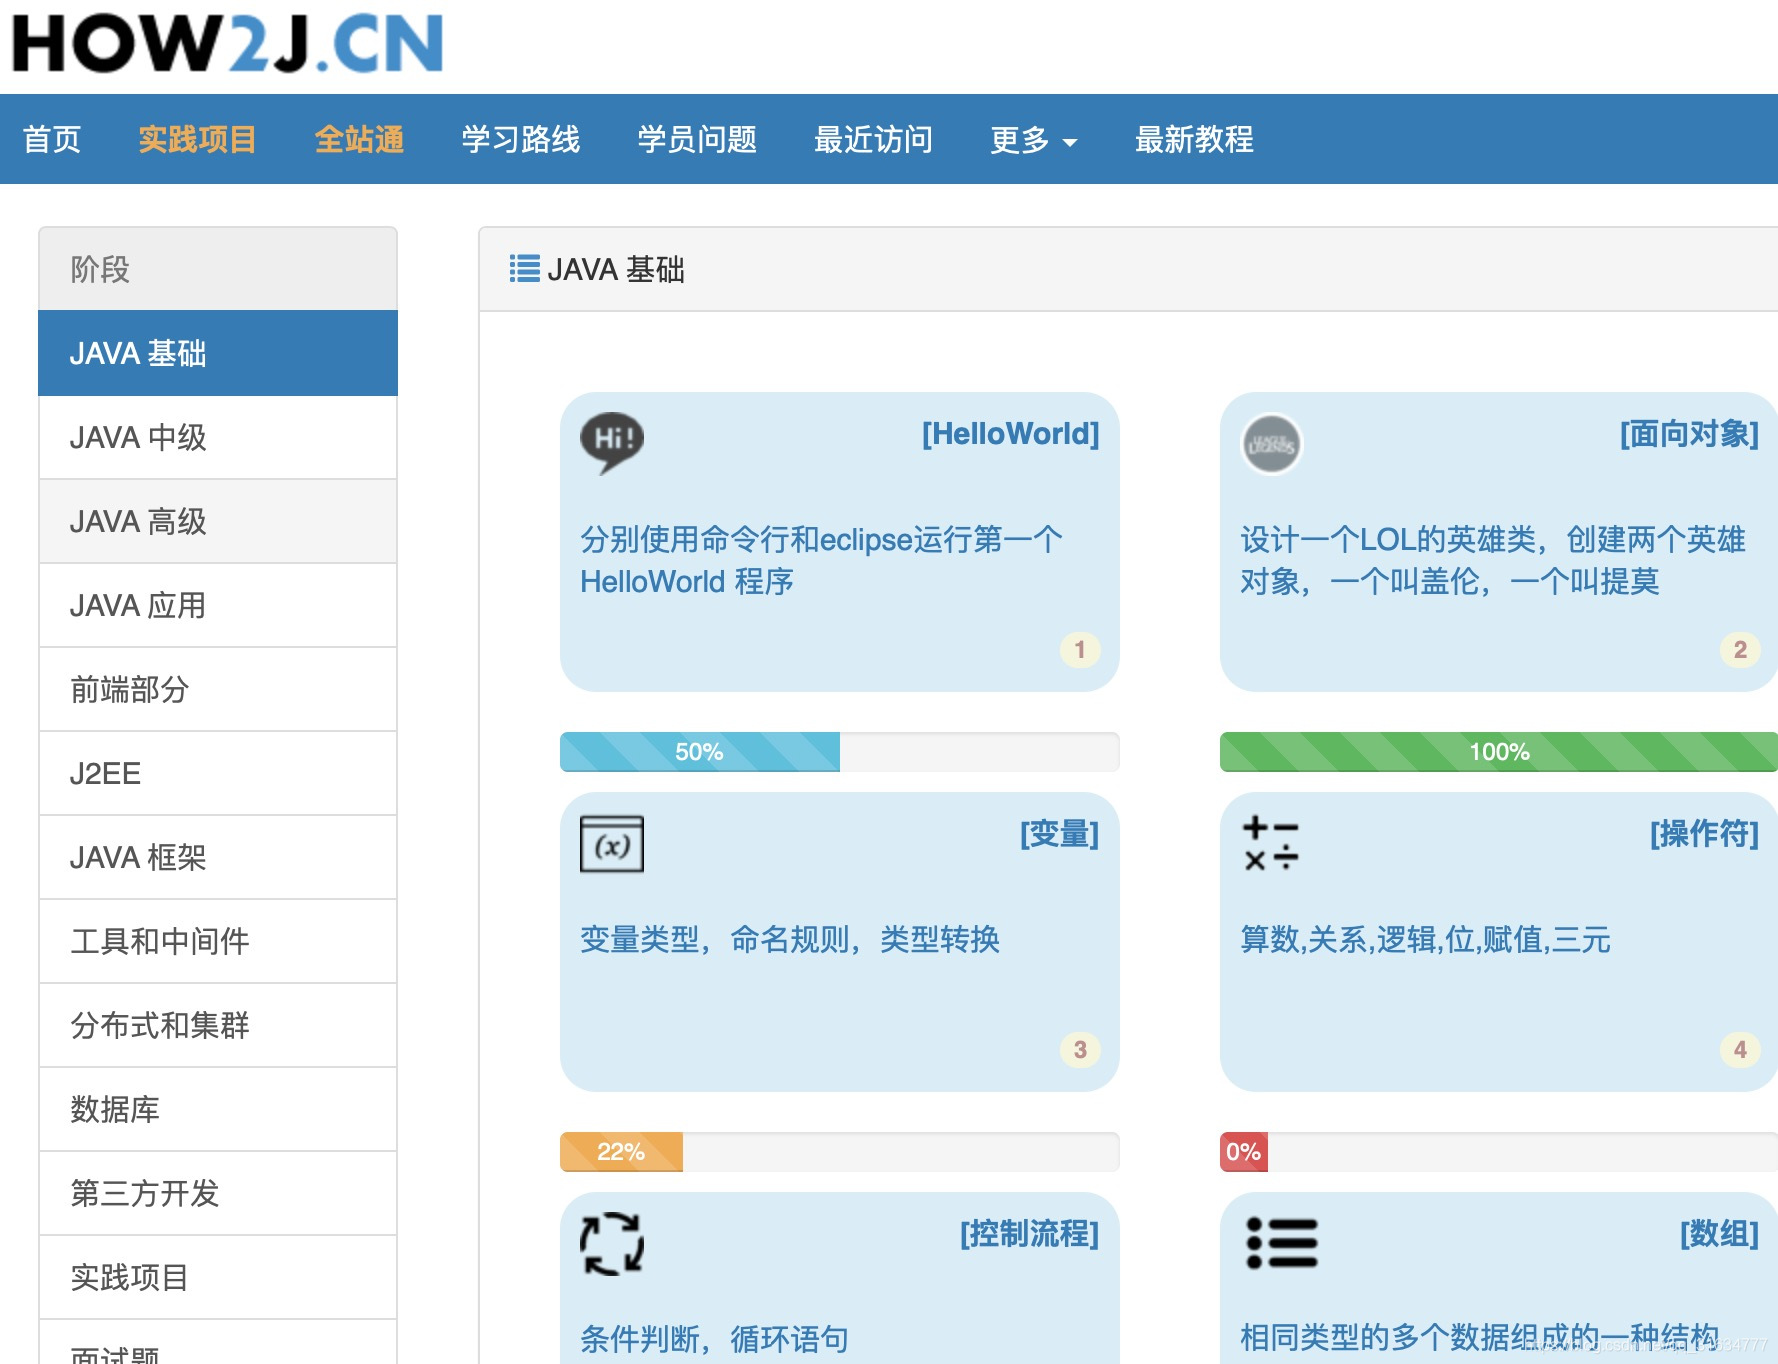
Task: Click the (x) variable icon
Action: (x=612, y=844)
